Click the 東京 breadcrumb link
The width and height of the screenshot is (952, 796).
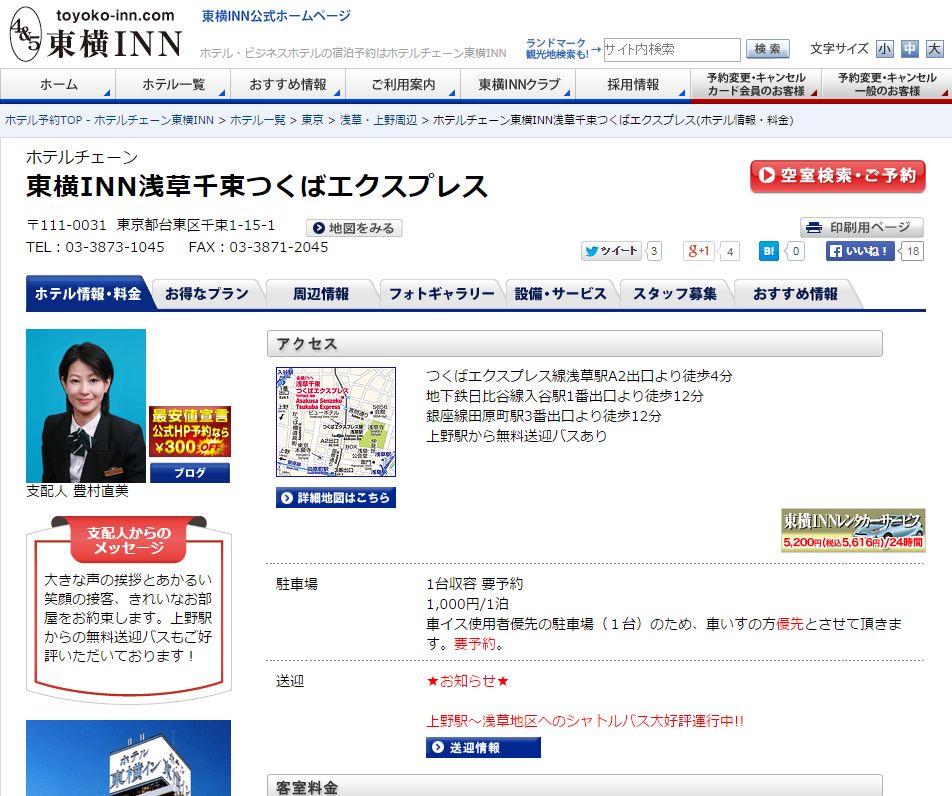[x=313, y=120]
